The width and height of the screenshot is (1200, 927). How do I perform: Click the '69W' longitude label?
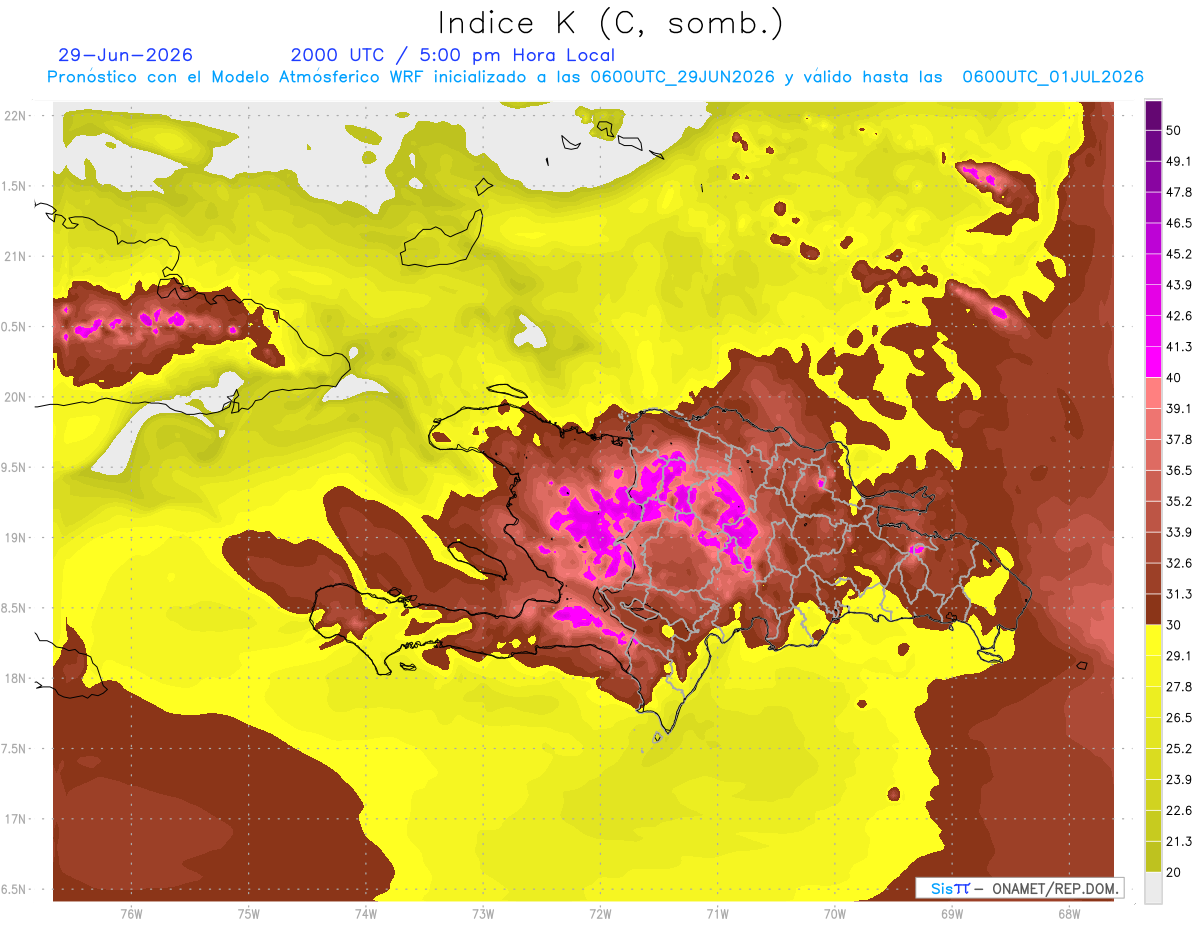coord(952,914)
